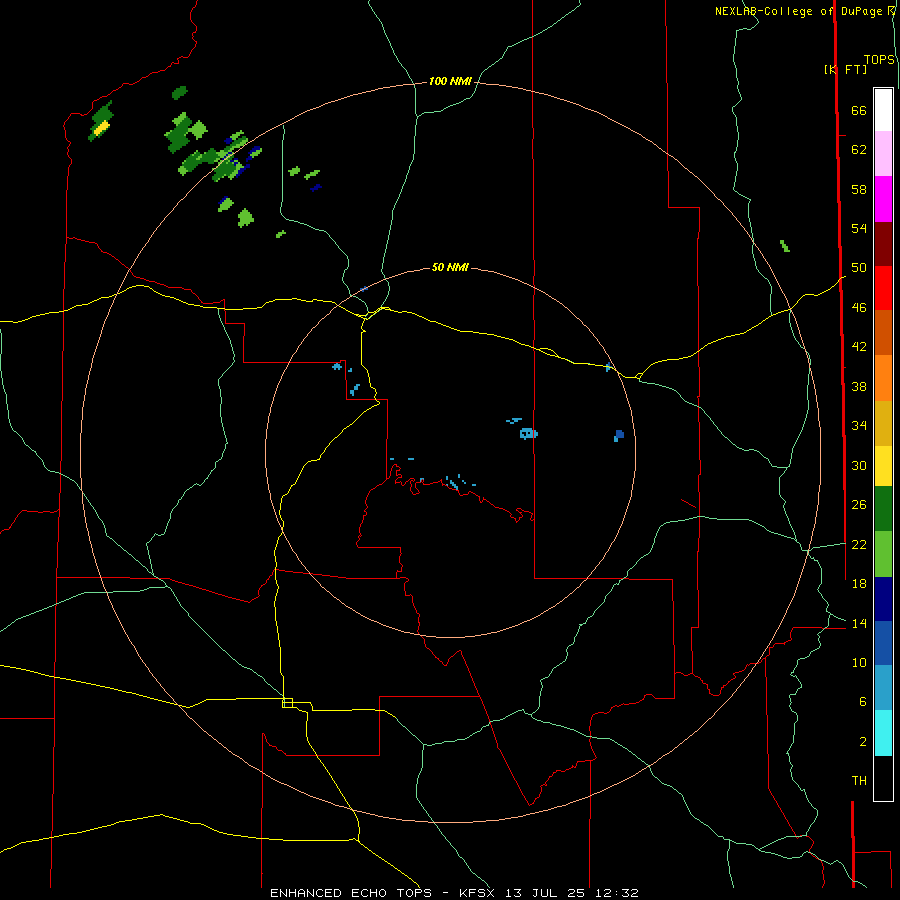900x900 pixels.
Task: Click the "46" legend label
Action: pos(859,308)
